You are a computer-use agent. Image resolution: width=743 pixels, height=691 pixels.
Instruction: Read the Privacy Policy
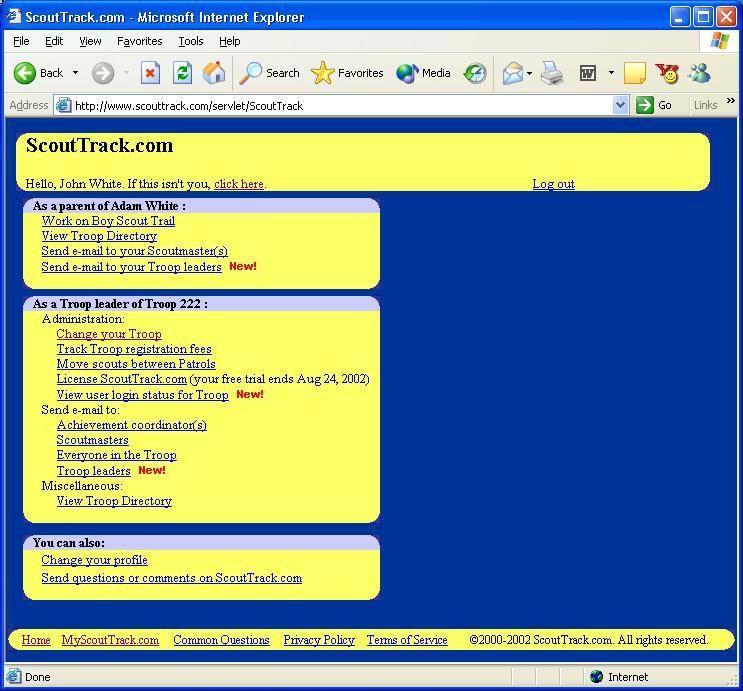click(319, 640)
